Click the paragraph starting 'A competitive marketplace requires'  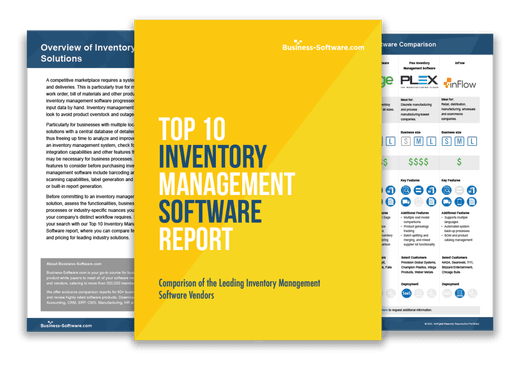90,97
